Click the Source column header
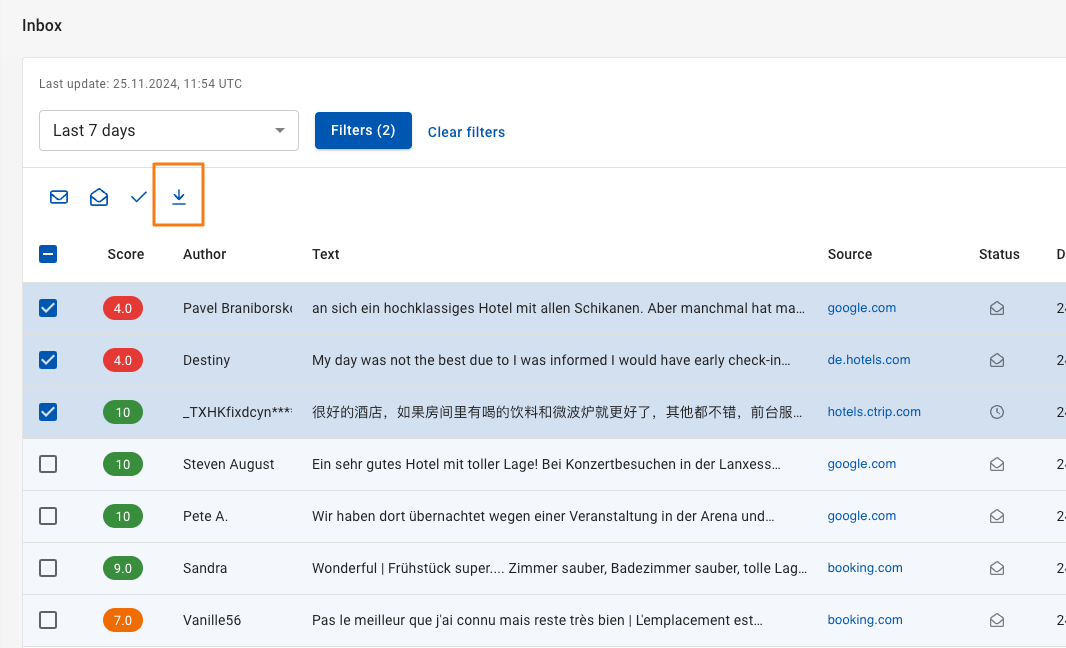 tap(850, 254)
